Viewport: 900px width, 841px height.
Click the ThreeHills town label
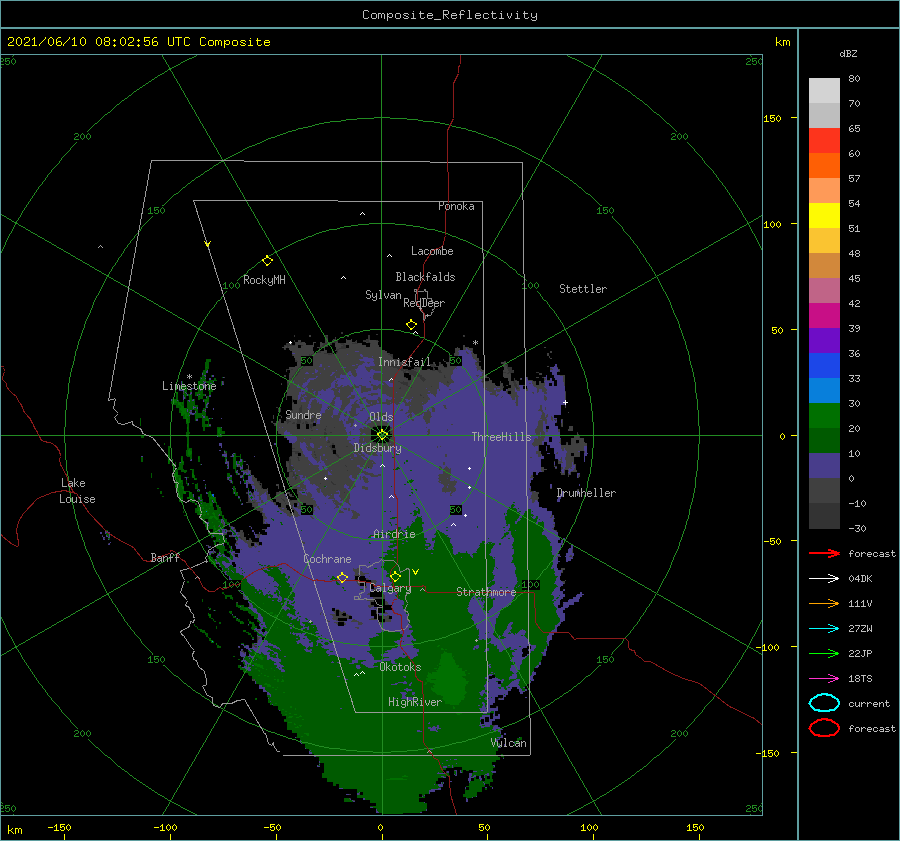tap(502, 437)
